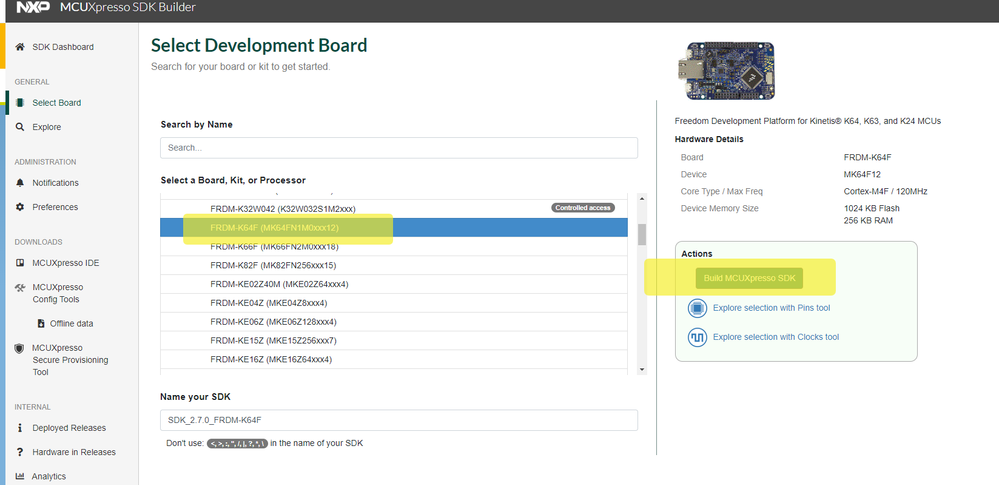Image resolution: width=999 pixels, height=485 pixels.
Task: Open SDK Dashboard menu item
Action: (63, 47)
